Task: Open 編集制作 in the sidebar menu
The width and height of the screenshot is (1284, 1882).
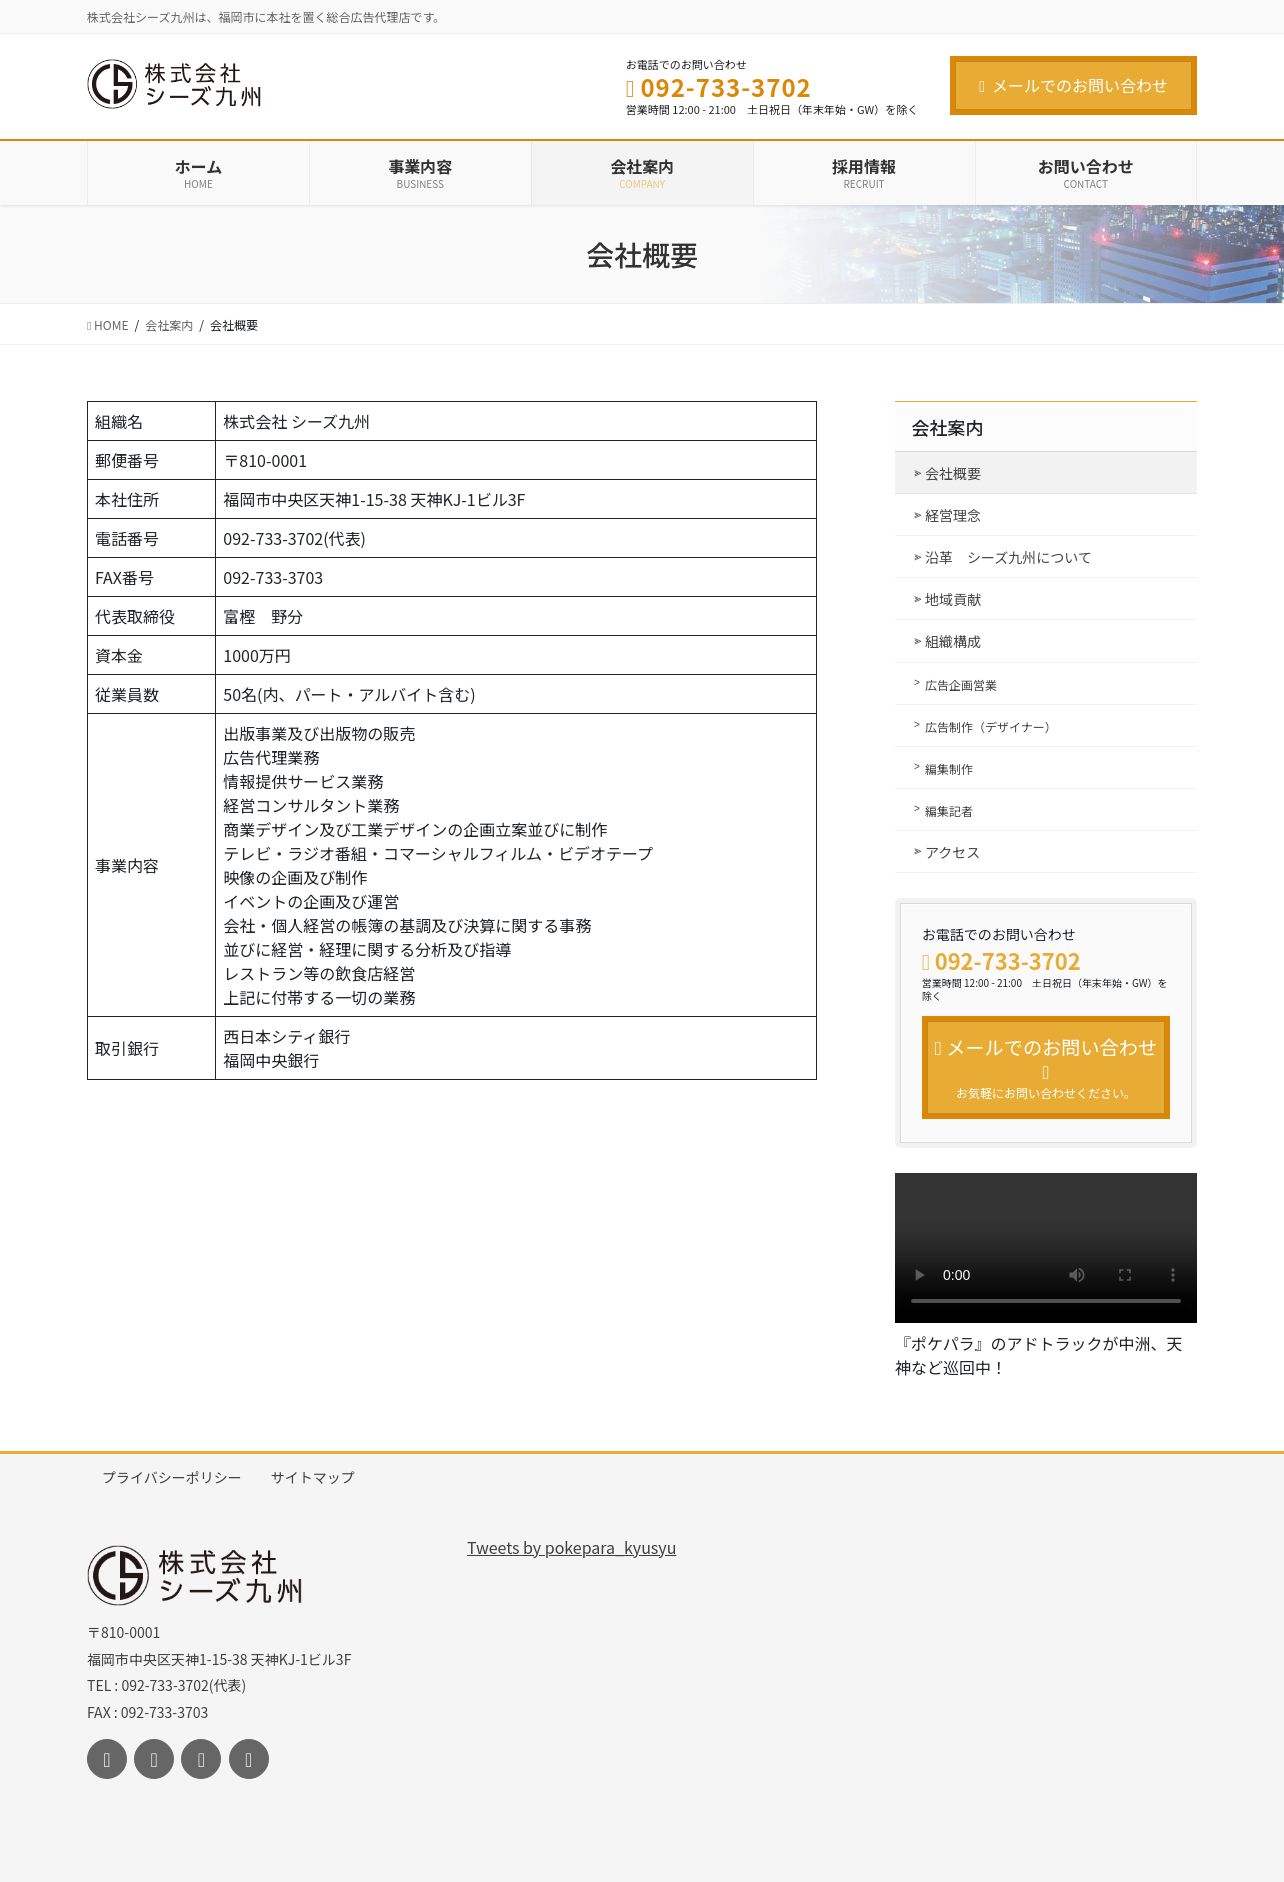Action: [x=1046, y=768]
